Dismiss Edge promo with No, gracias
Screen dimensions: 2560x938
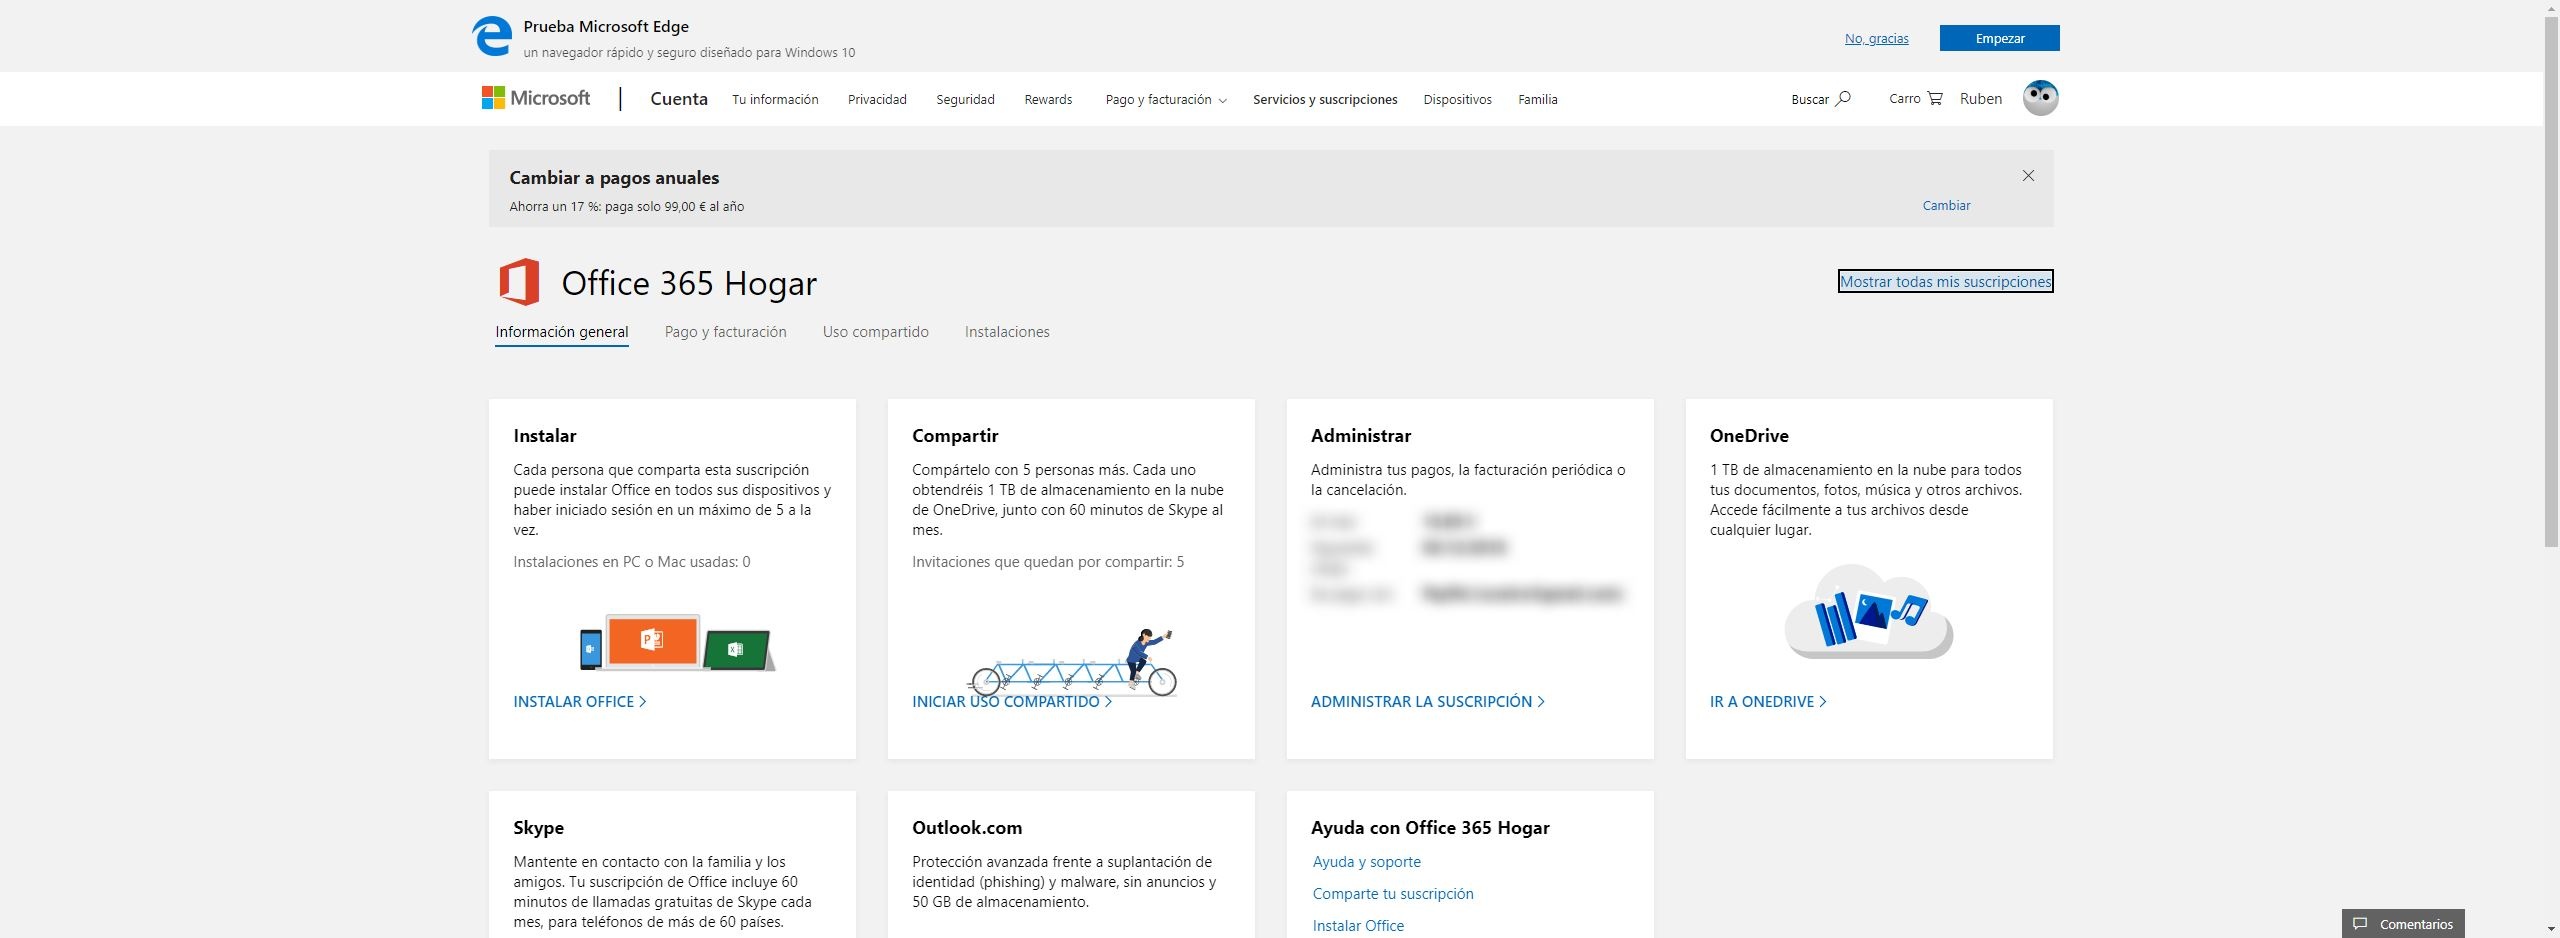tap(1876, 39)
